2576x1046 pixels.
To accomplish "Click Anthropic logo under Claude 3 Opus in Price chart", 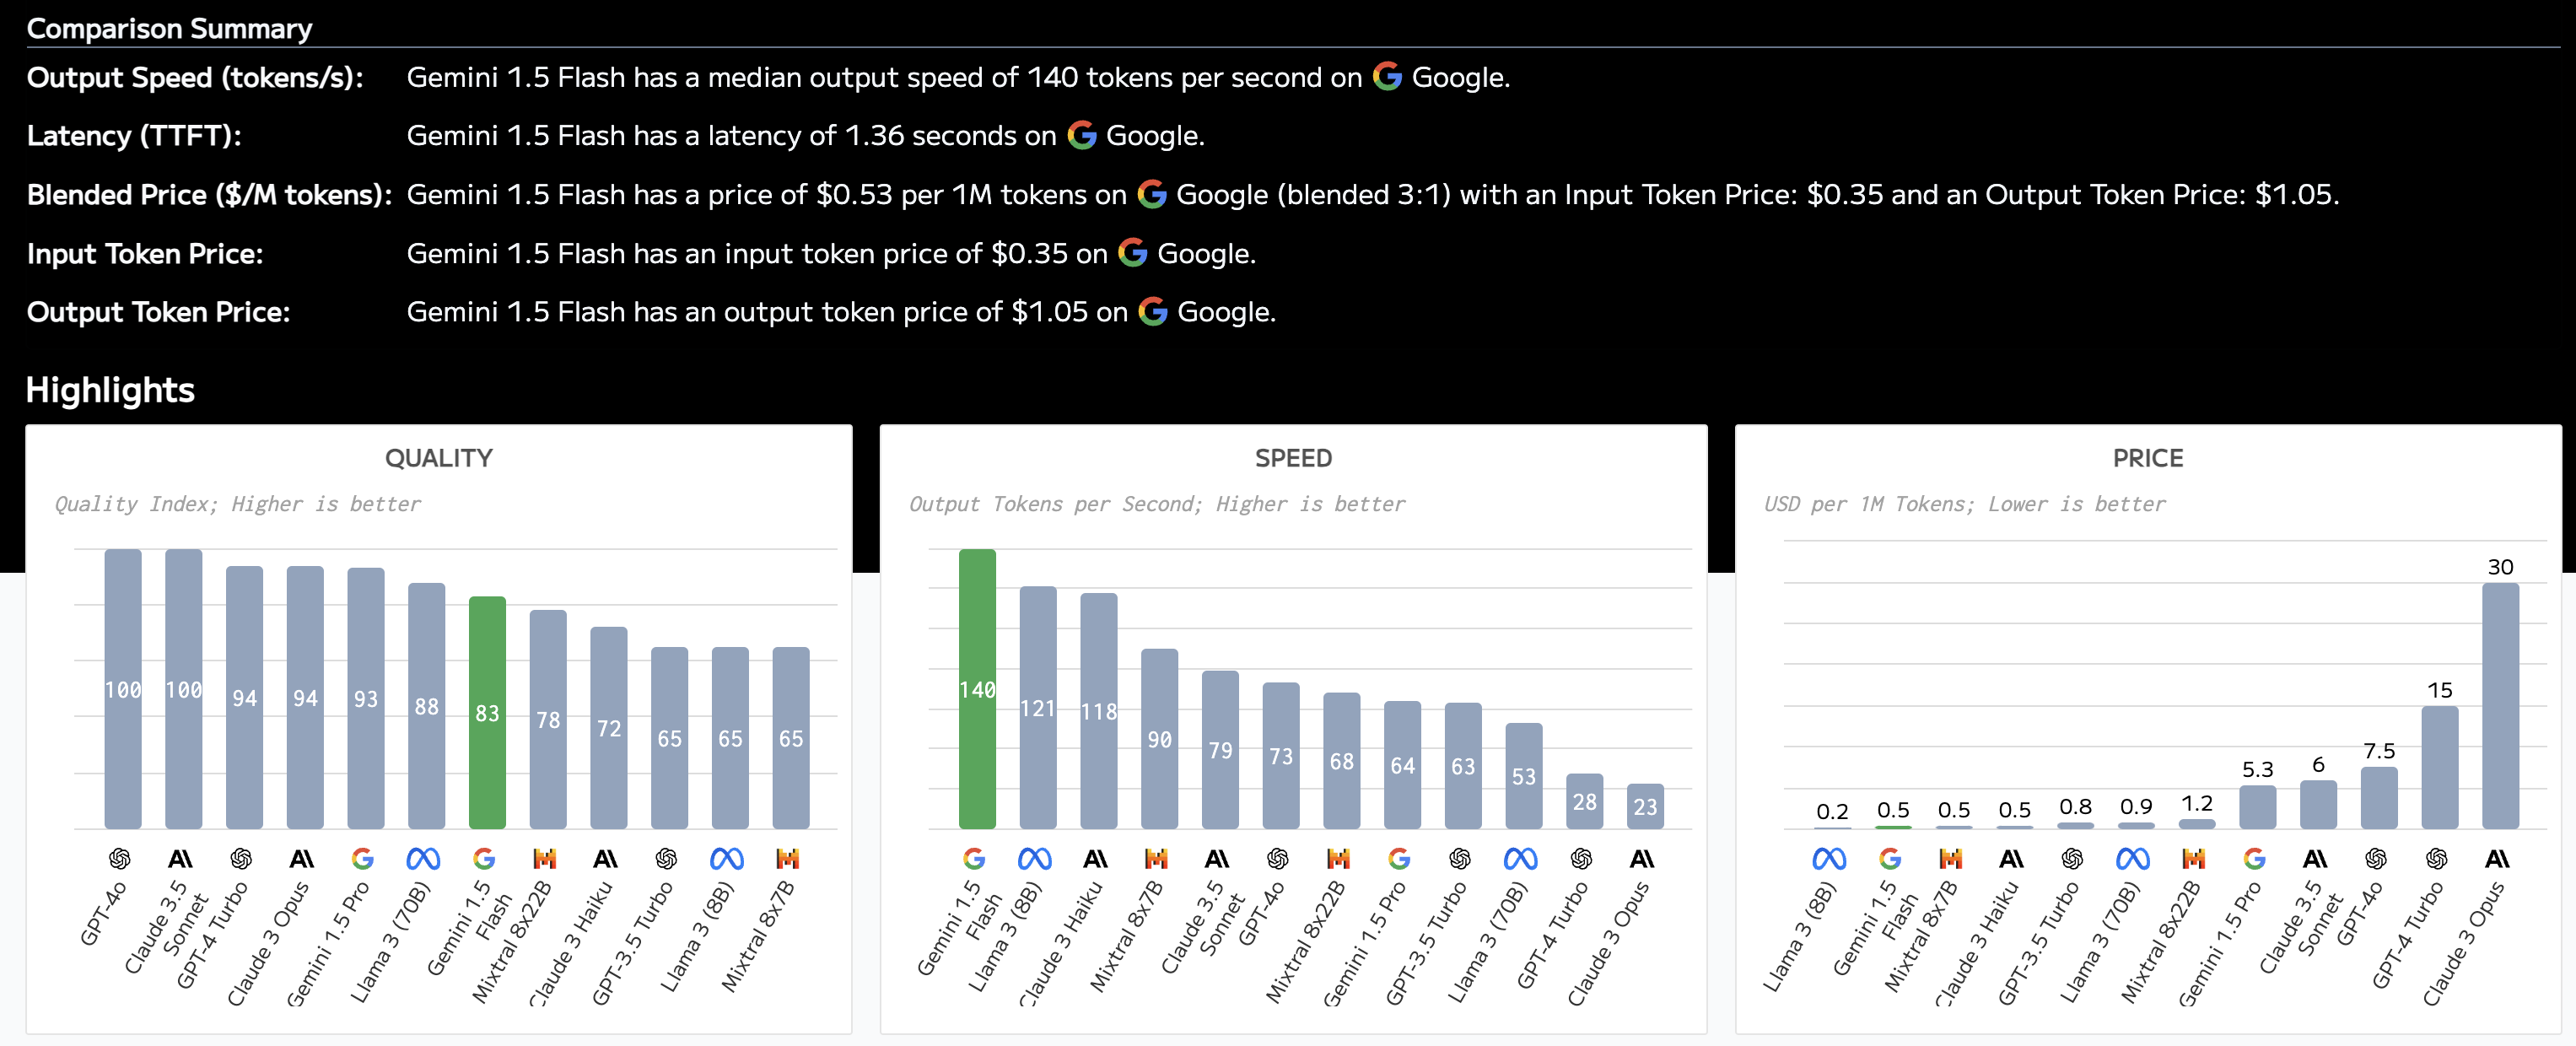I will [2497, 859].
